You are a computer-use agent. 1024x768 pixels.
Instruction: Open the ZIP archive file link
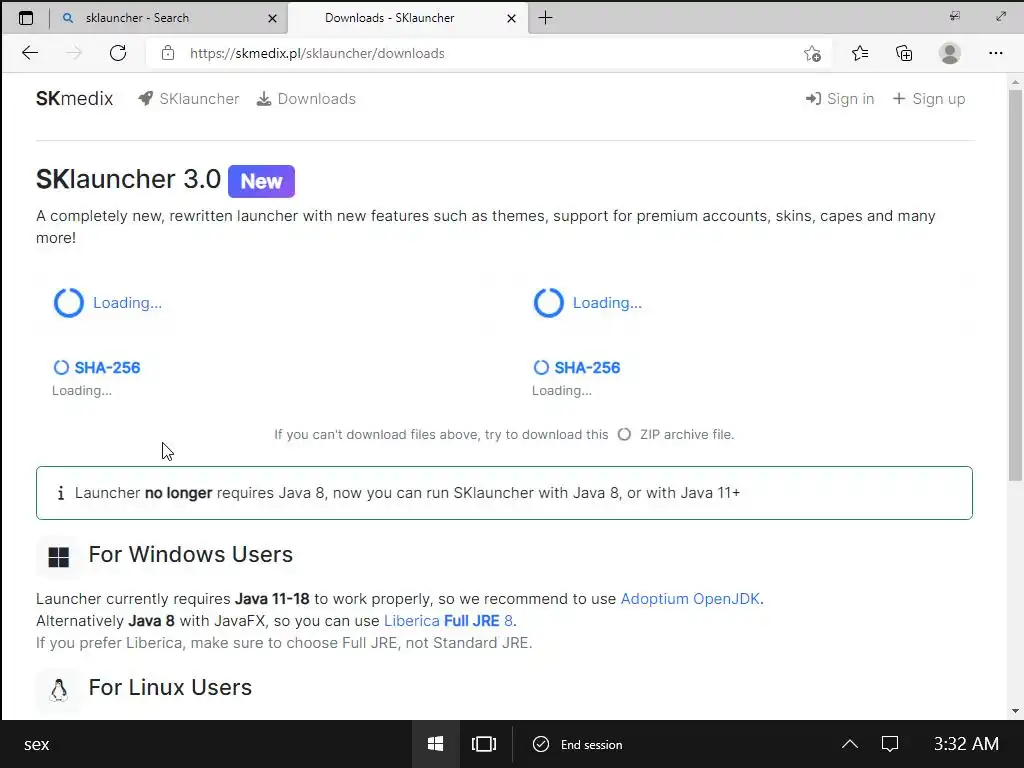click(676, 434)
